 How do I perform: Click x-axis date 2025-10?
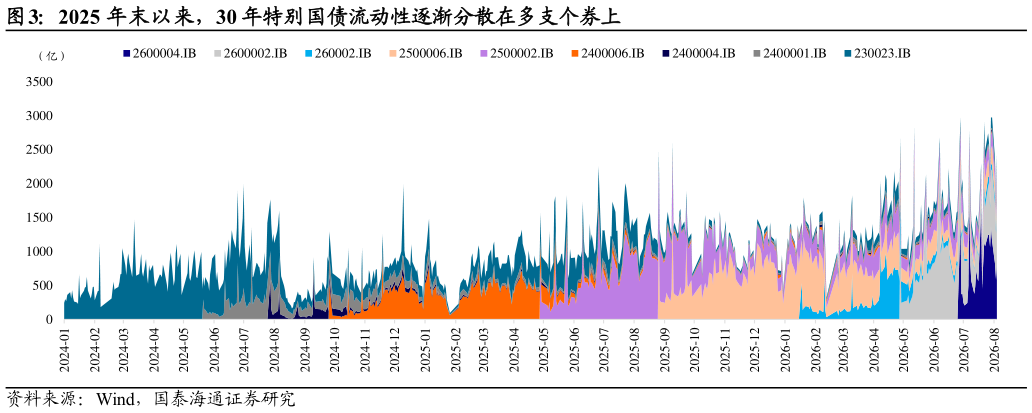pyautogui.click(x=693, y=352)
